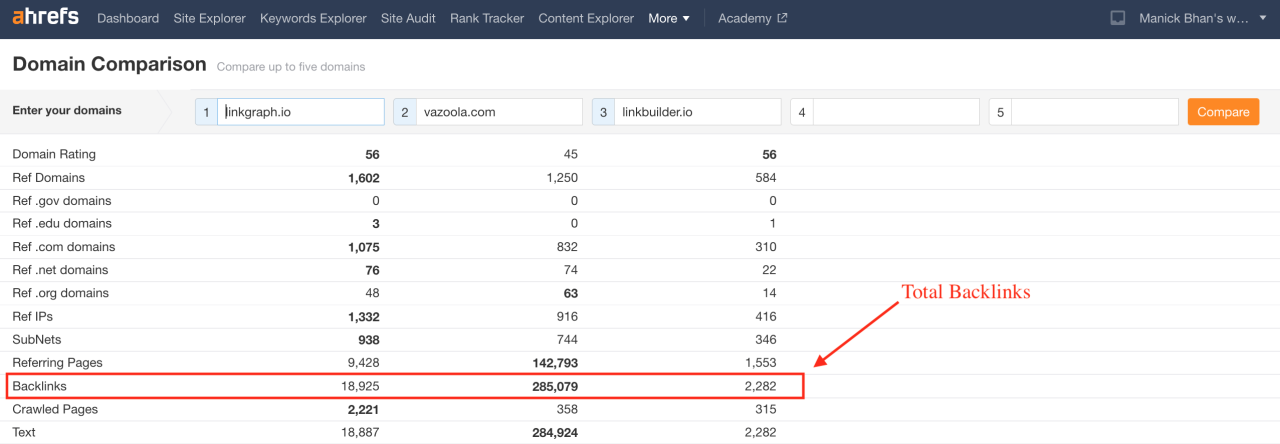Click empty domain field number 5

tap(1094, 112)
